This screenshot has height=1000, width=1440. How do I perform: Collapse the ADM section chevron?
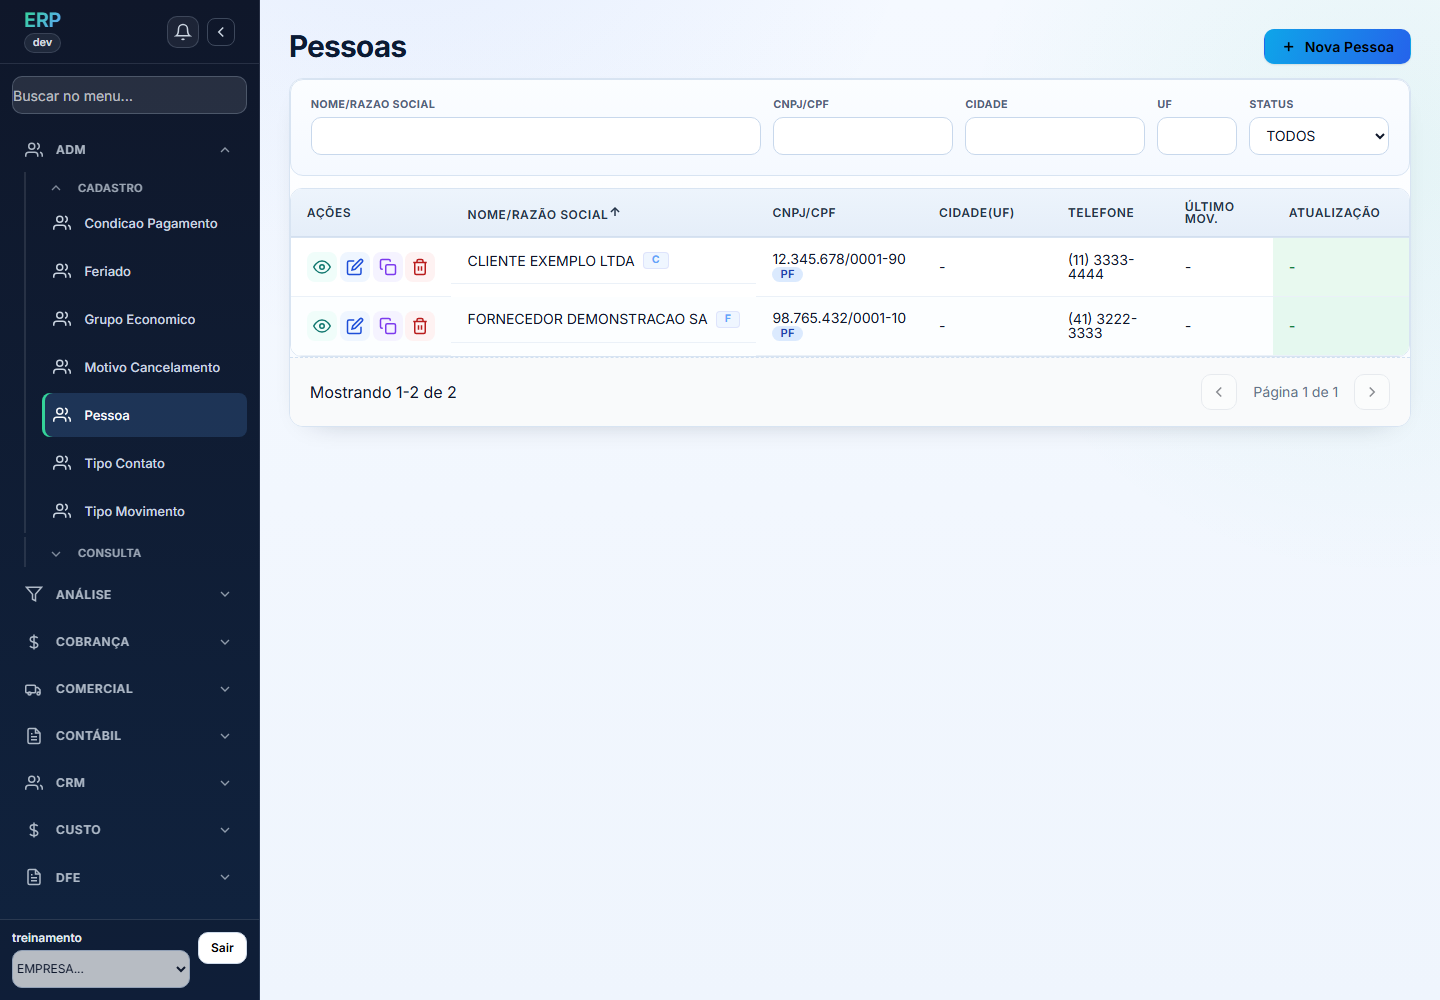[225, 150]
